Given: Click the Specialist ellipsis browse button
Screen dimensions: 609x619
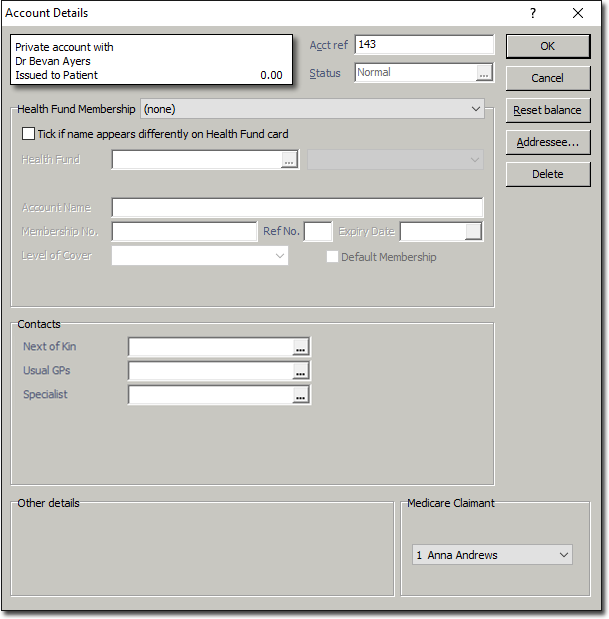Looking at the screenshot, I should tap(300, 395).
